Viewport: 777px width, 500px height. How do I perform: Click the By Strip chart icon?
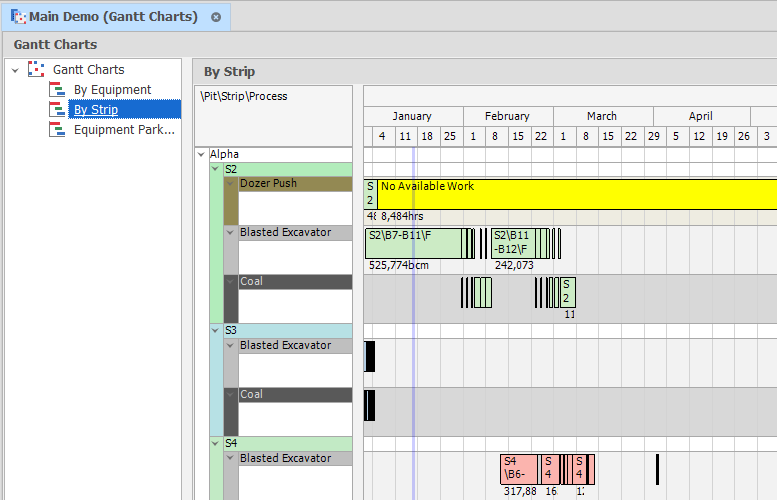coord(56,110)
